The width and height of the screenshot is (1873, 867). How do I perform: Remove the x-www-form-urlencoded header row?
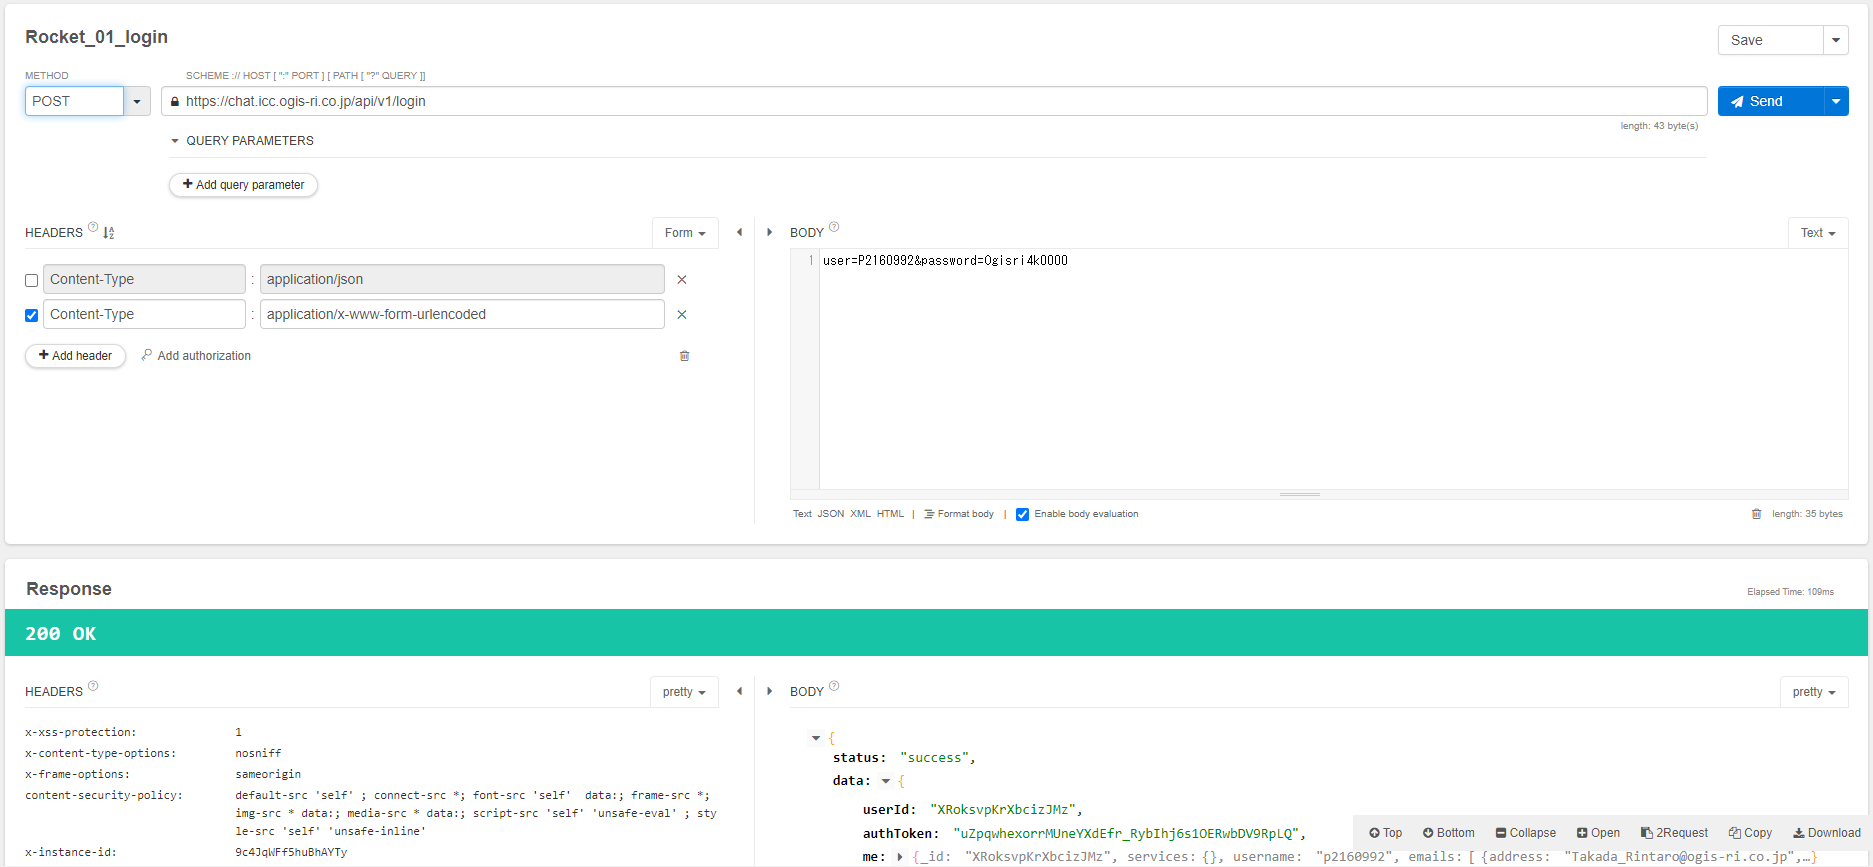coord(682,315)
